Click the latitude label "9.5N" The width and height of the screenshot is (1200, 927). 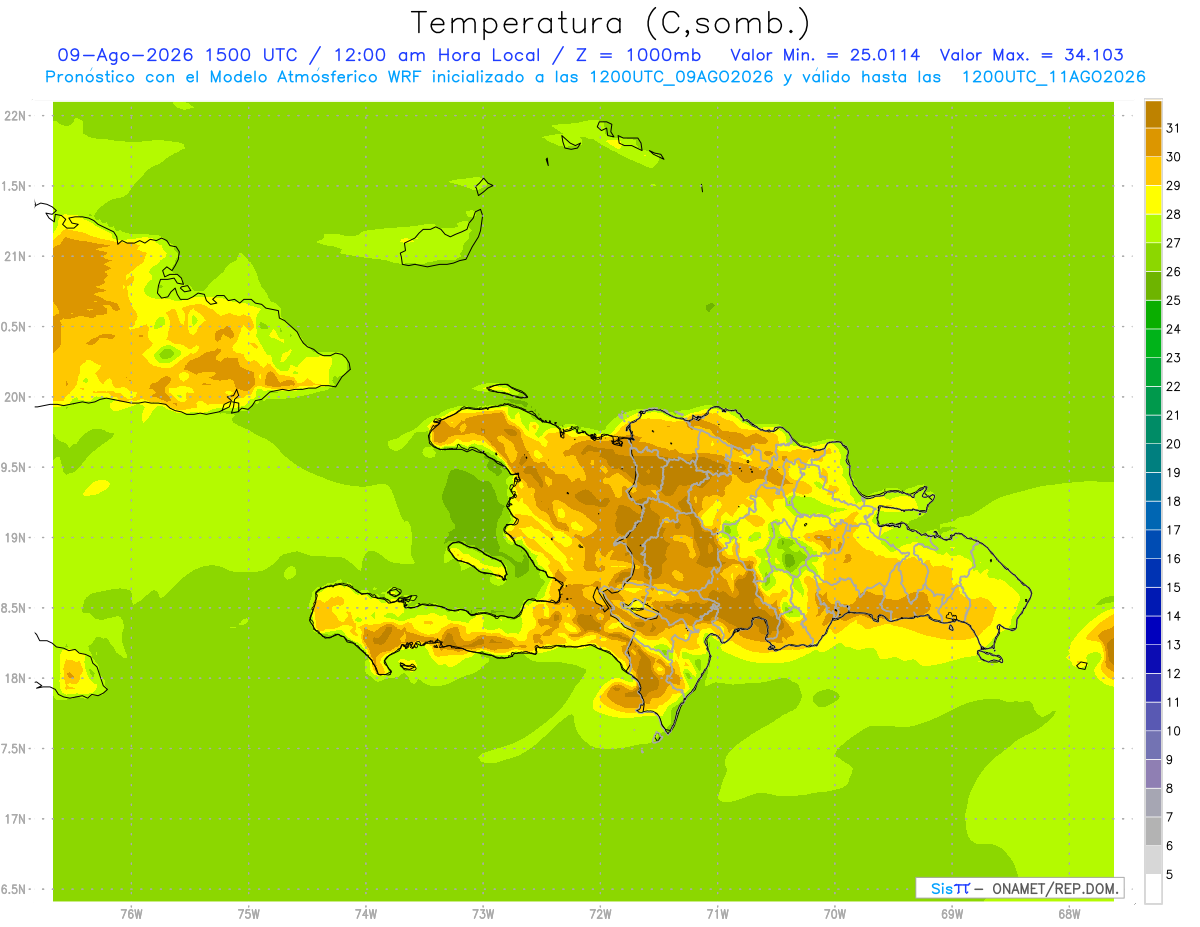[x=15, y=467]
